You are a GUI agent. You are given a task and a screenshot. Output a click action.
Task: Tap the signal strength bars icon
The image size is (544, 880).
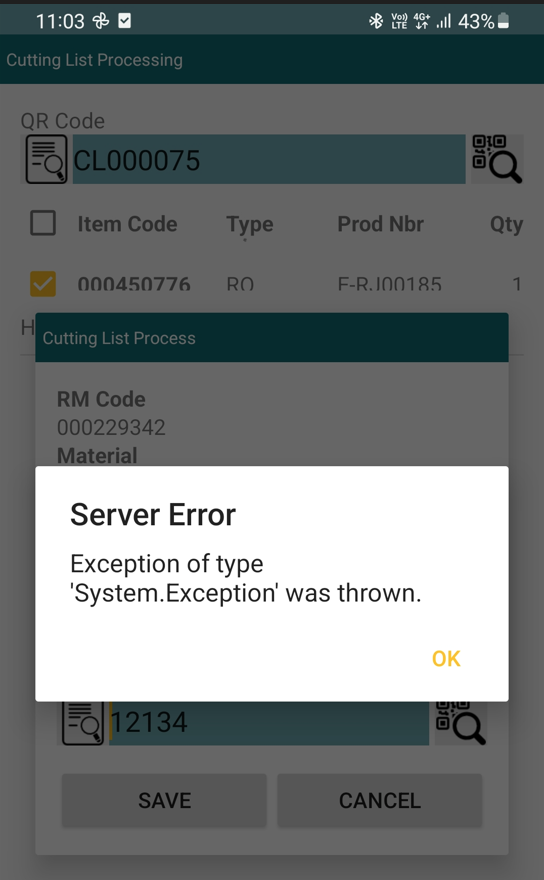coord(444,21)
